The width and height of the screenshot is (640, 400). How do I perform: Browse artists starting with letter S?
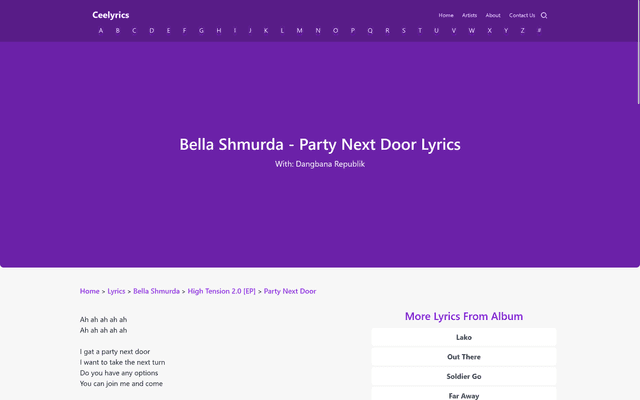[x=404, y=31]
